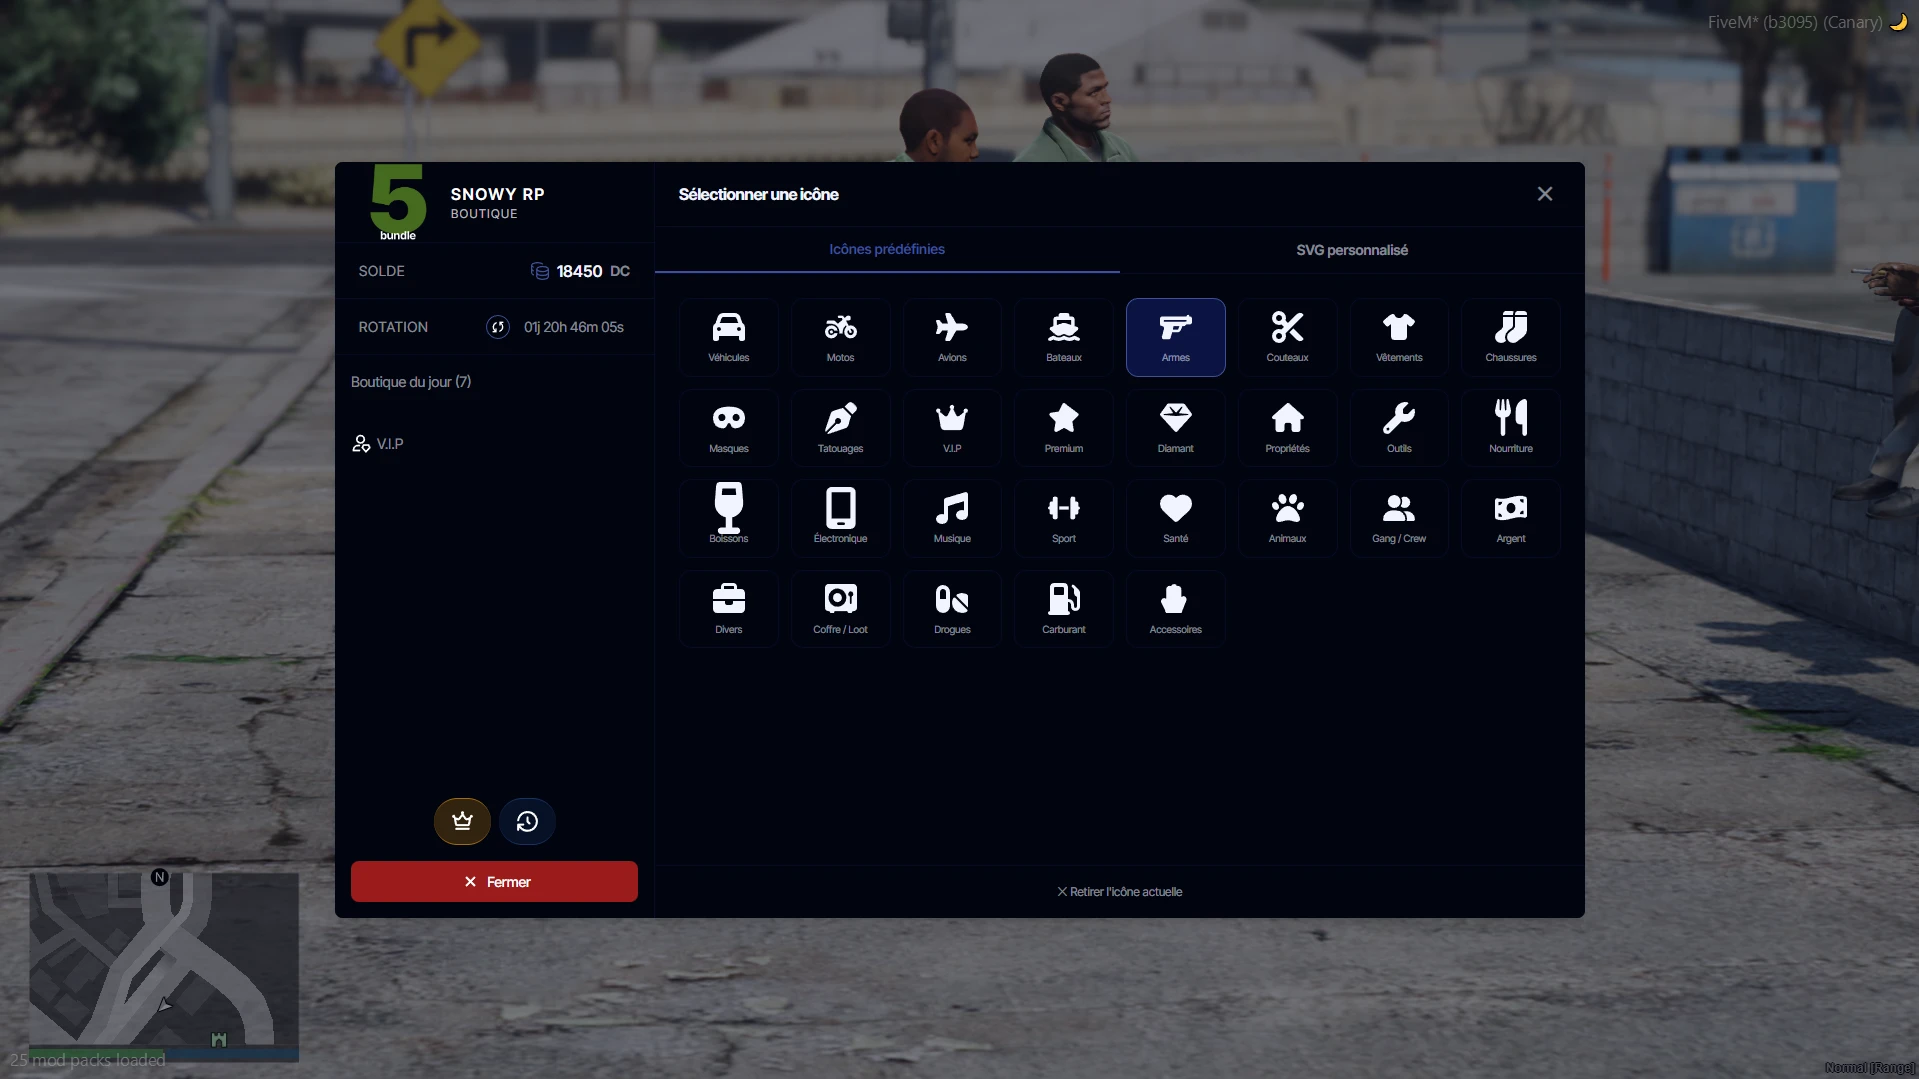Select the Tatouages pen icon
Image resolution: width=1919 pixels, height=1079 pixels.
coord(840,428)
